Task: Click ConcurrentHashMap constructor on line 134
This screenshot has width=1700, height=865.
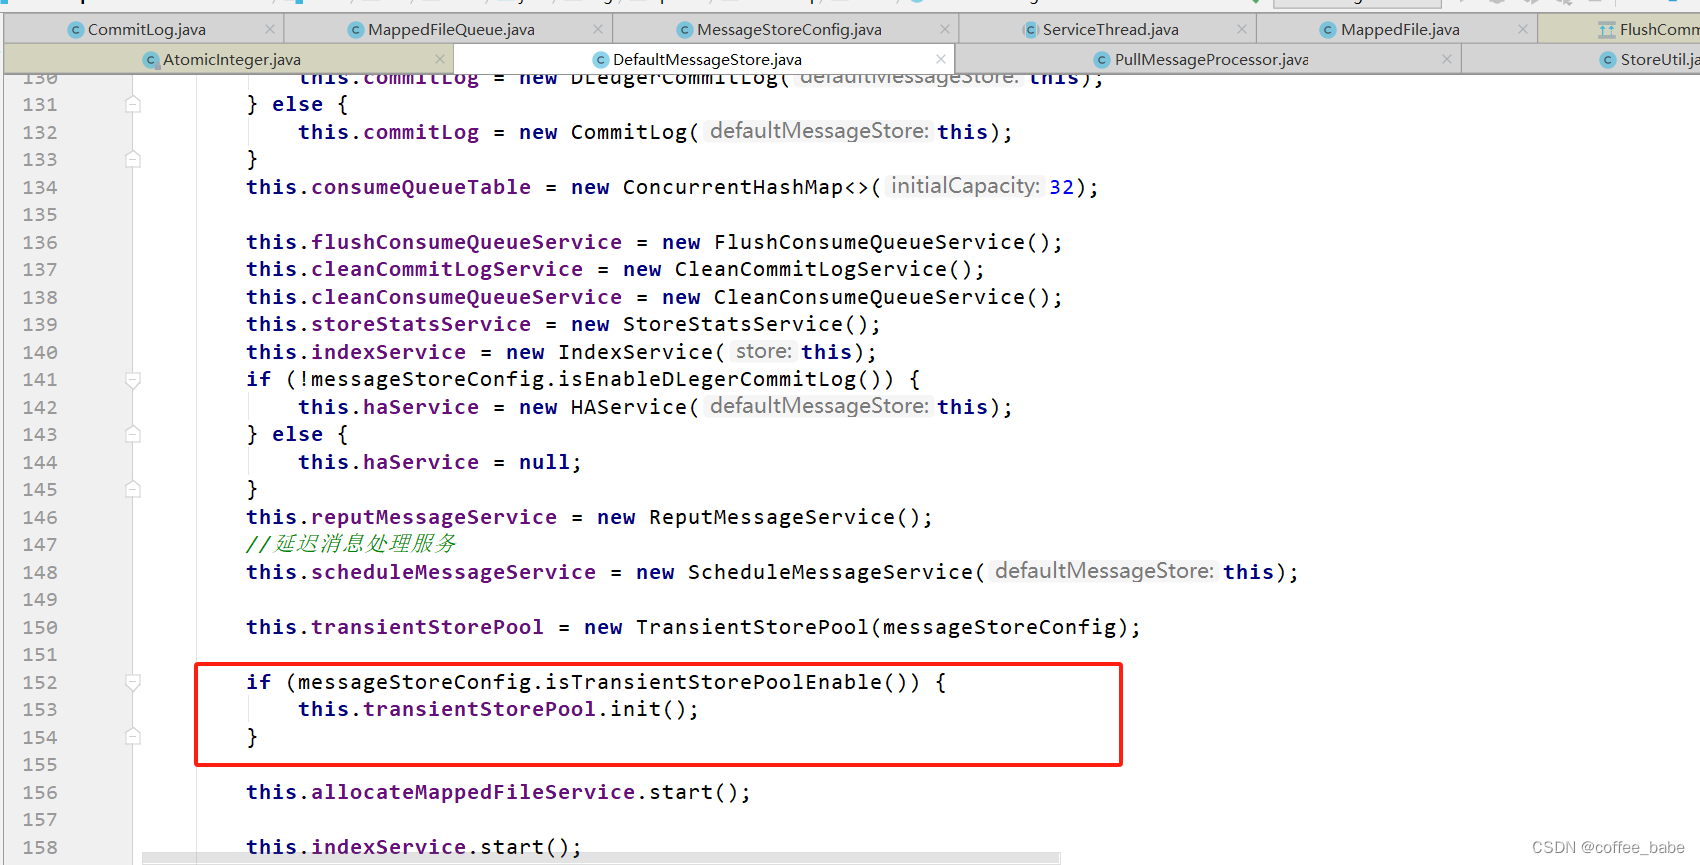Action: pyautogui.click(x=746, y=187)
